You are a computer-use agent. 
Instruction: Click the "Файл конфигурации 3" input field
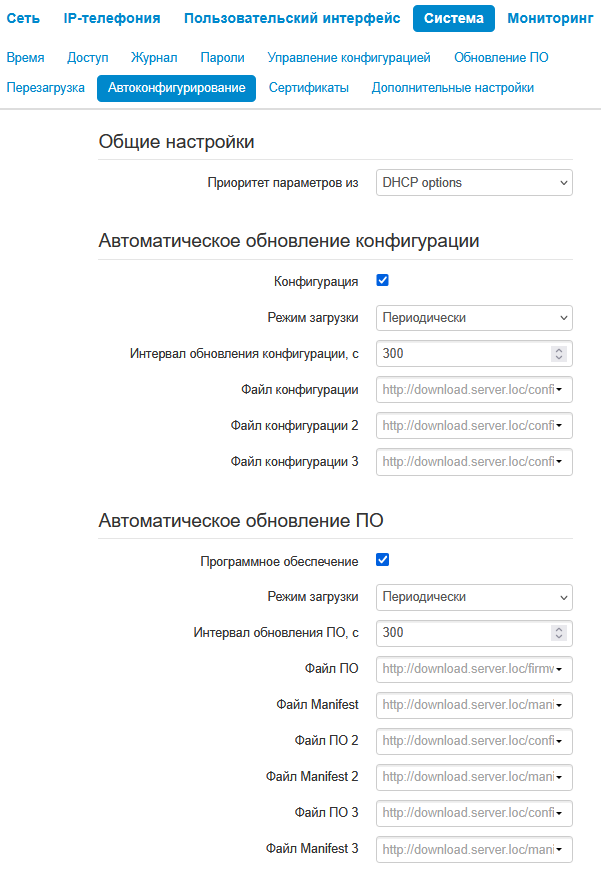[466, 462]
